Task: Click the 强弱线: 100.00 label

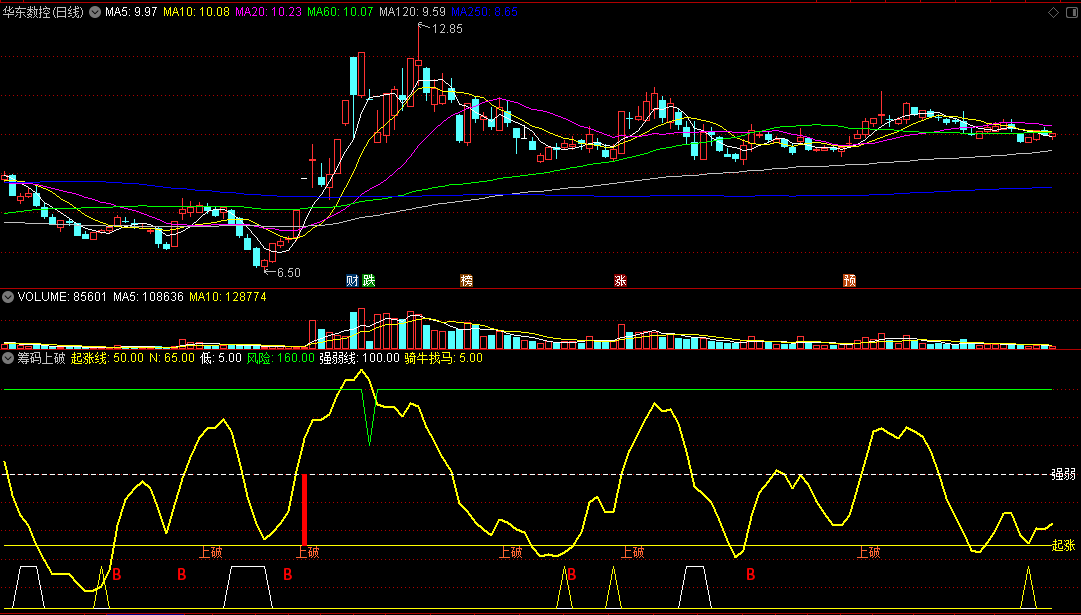Action: point(358,358)
